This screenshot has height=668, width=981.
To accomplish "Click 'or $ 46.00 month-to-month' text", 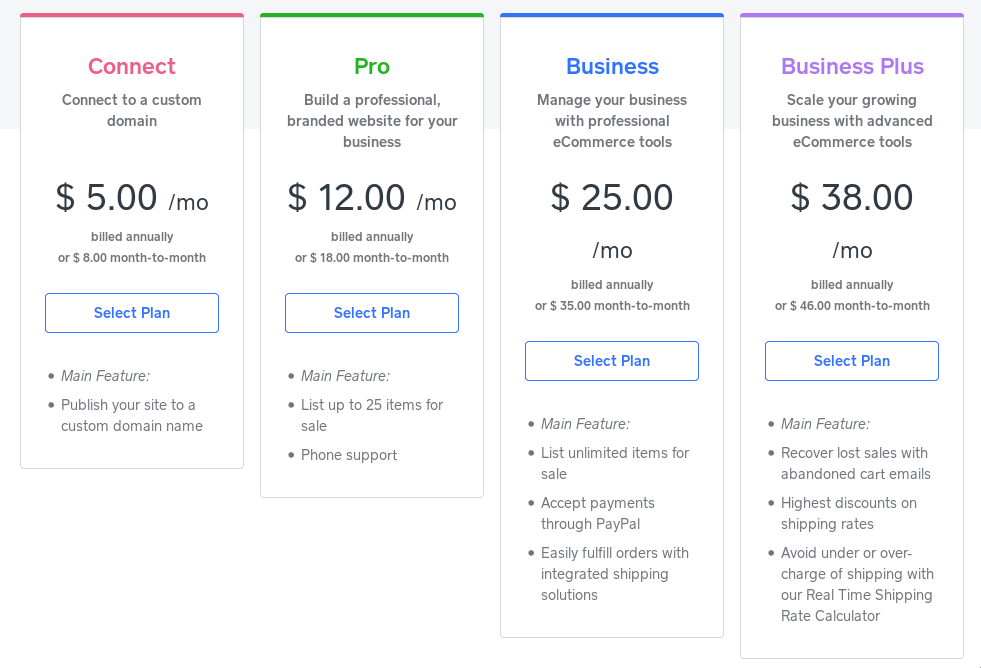I will pos(852,306).
